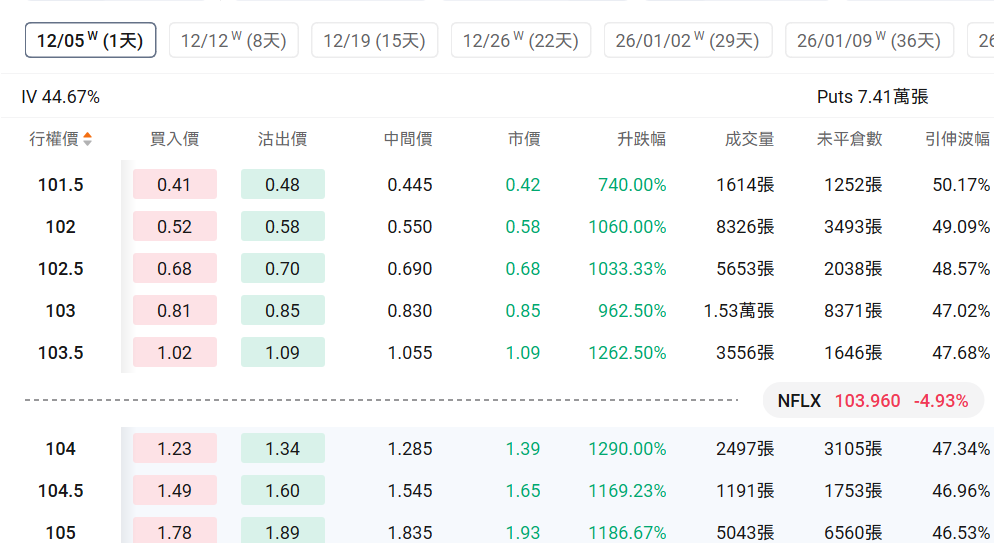This screenshot has height=543, width=994.
Task: Open the 12/19 (15天) expiration tab
Action: (375, 40)
